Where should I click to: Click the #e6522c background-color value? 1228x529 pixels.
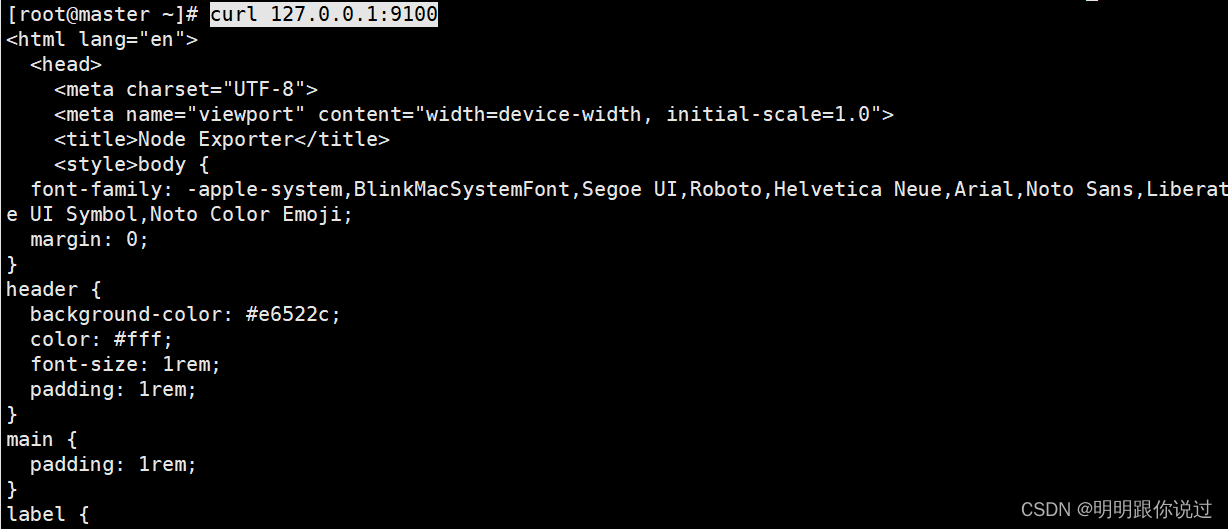tap(294, 314)
